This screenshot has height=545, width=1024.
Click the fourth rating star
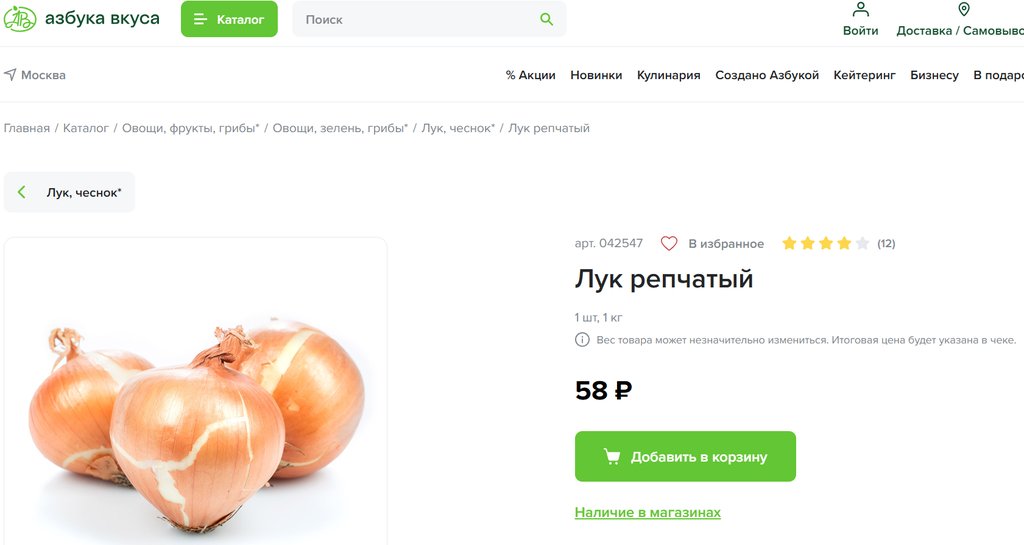[844, 243]
